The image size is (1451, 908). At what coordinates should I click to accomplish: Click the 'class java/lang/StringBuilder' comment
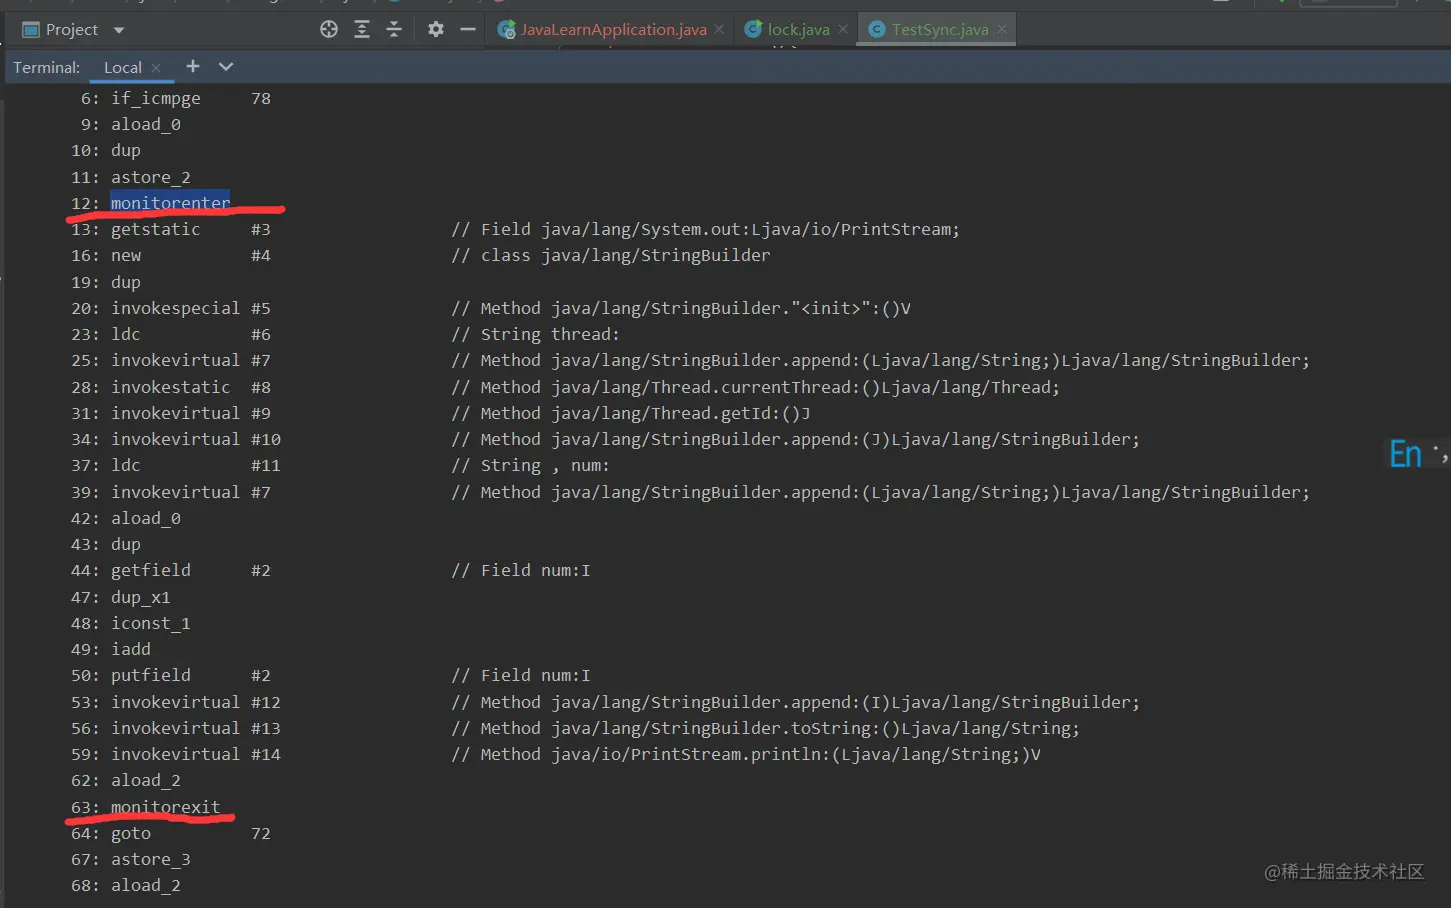611,255
